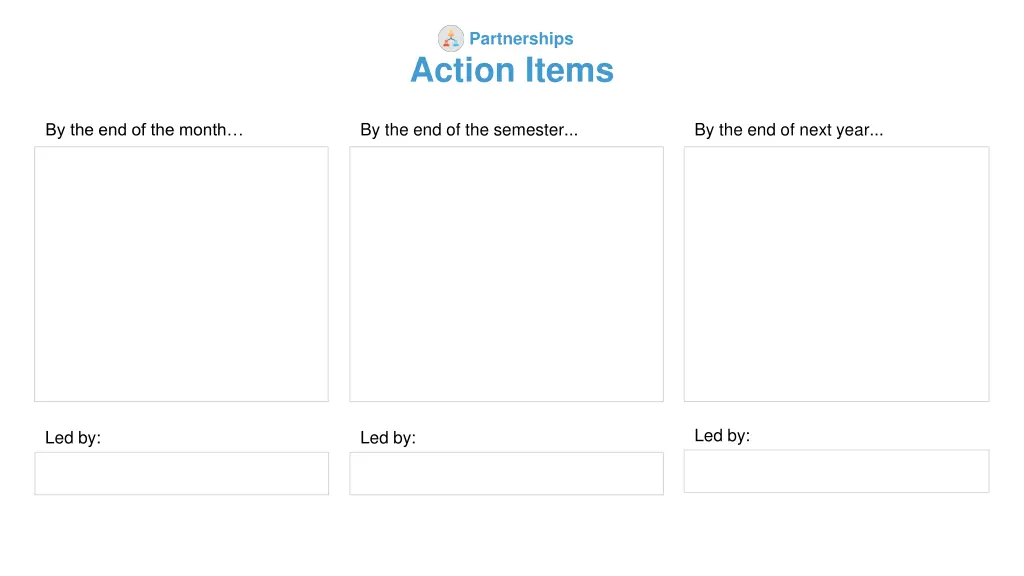Focus the large box under end of the month
Image resolution: width=1024 pixels, height=576 pixels.
point(182,274)
